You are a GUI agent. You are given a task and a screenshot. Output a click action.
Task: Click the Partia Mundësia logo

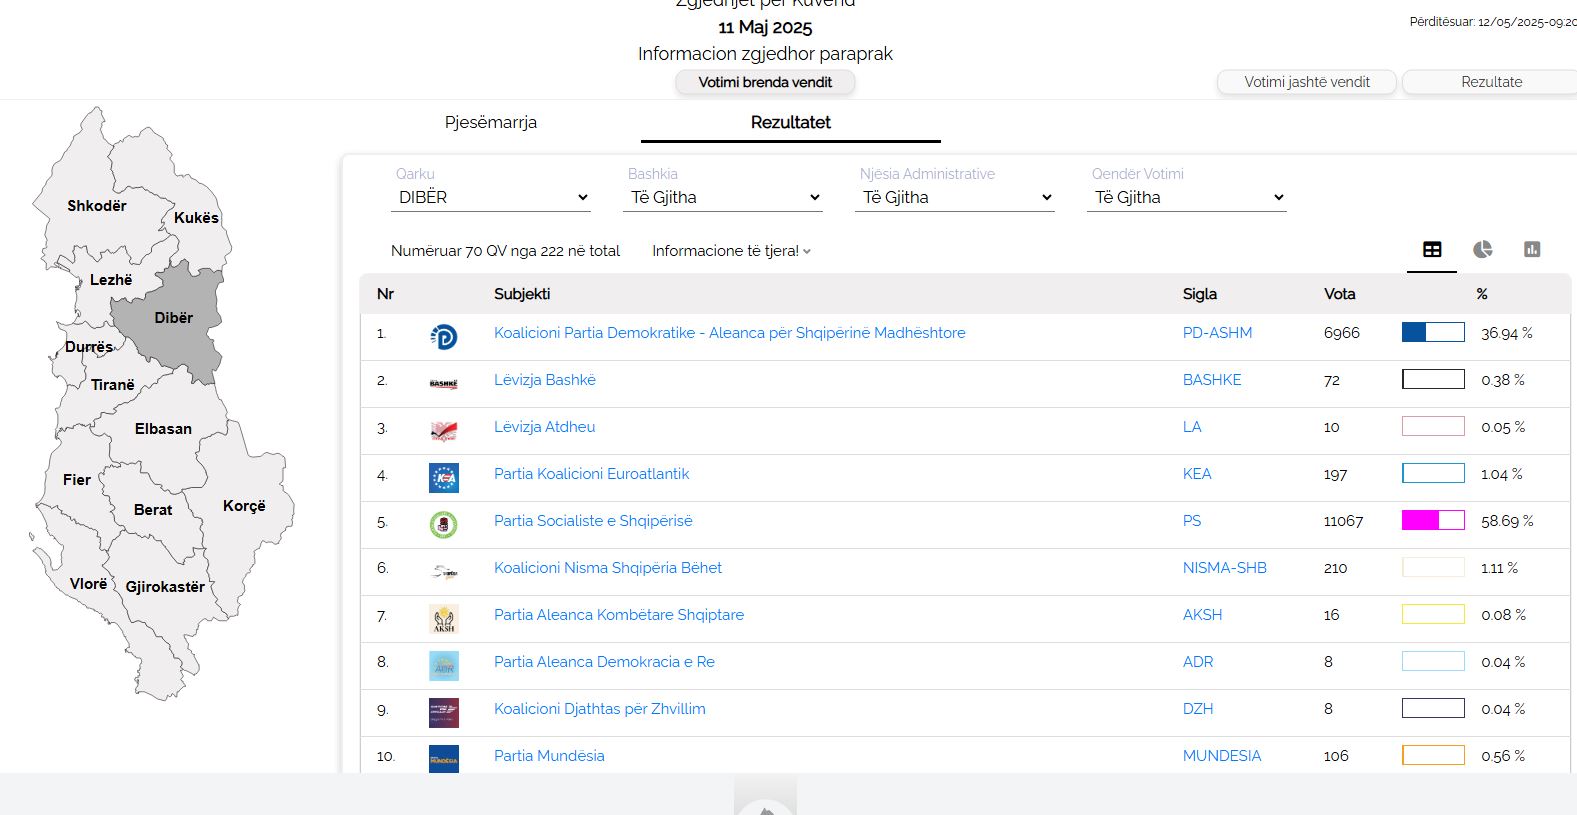(x=444, y=758)
